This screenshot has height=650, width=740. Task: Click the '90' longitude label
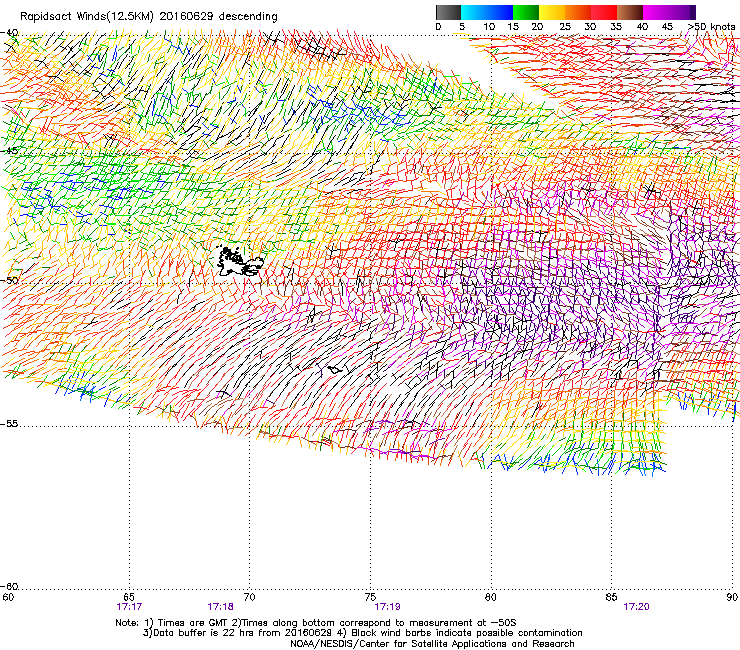click(732, 597)
